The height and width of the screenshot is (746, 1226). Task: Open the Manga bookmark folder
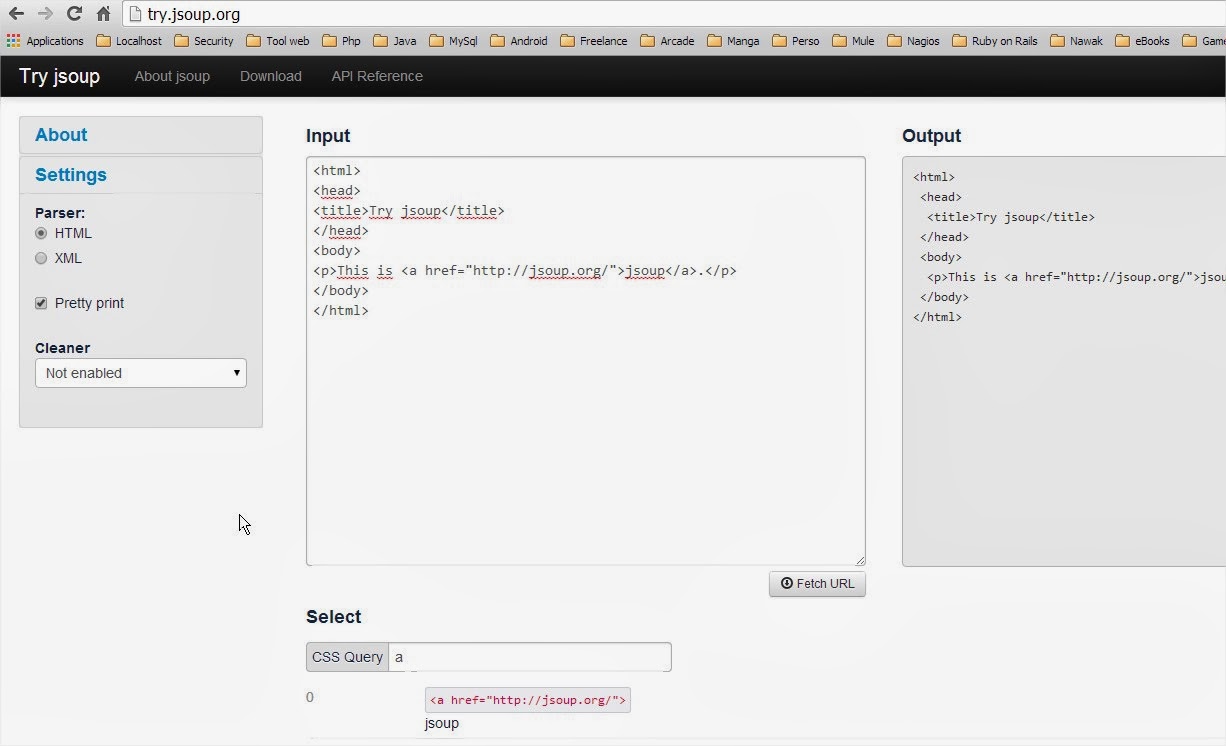[733, 41]
